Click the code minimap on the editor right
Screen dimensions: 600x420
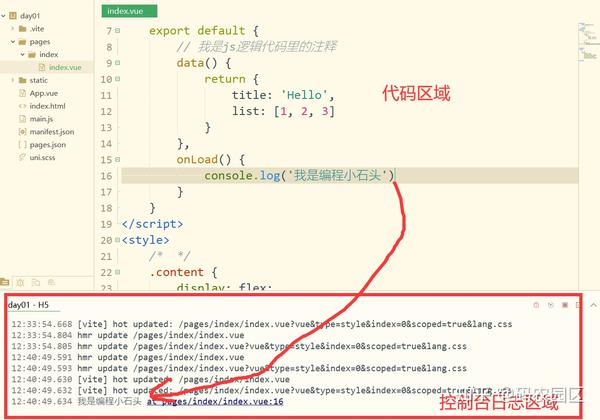point(588,41)
